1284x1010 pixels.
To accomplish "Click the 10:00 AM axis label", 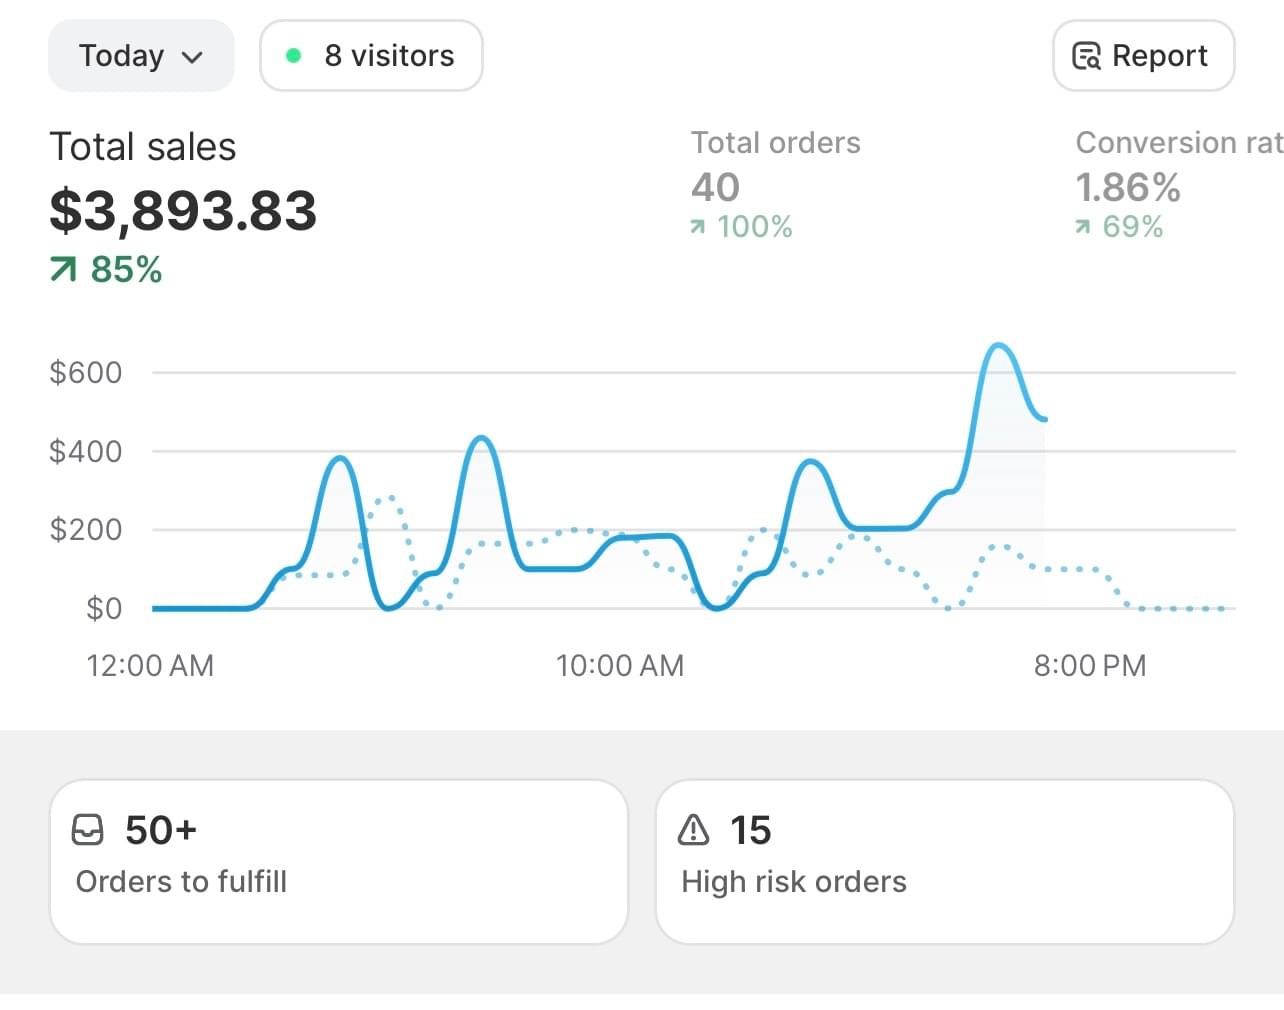I will pos(620,666).
